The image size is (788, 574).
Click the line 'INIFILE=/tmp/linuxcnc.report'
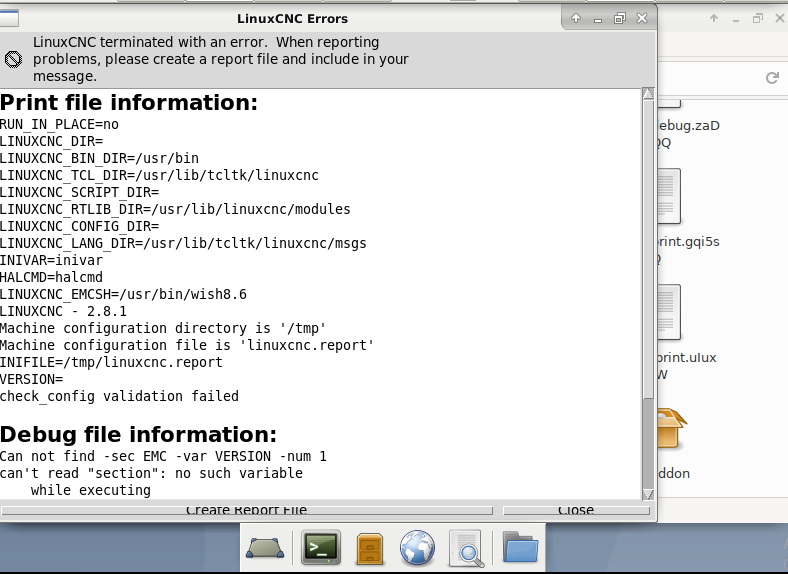[111, 362]
